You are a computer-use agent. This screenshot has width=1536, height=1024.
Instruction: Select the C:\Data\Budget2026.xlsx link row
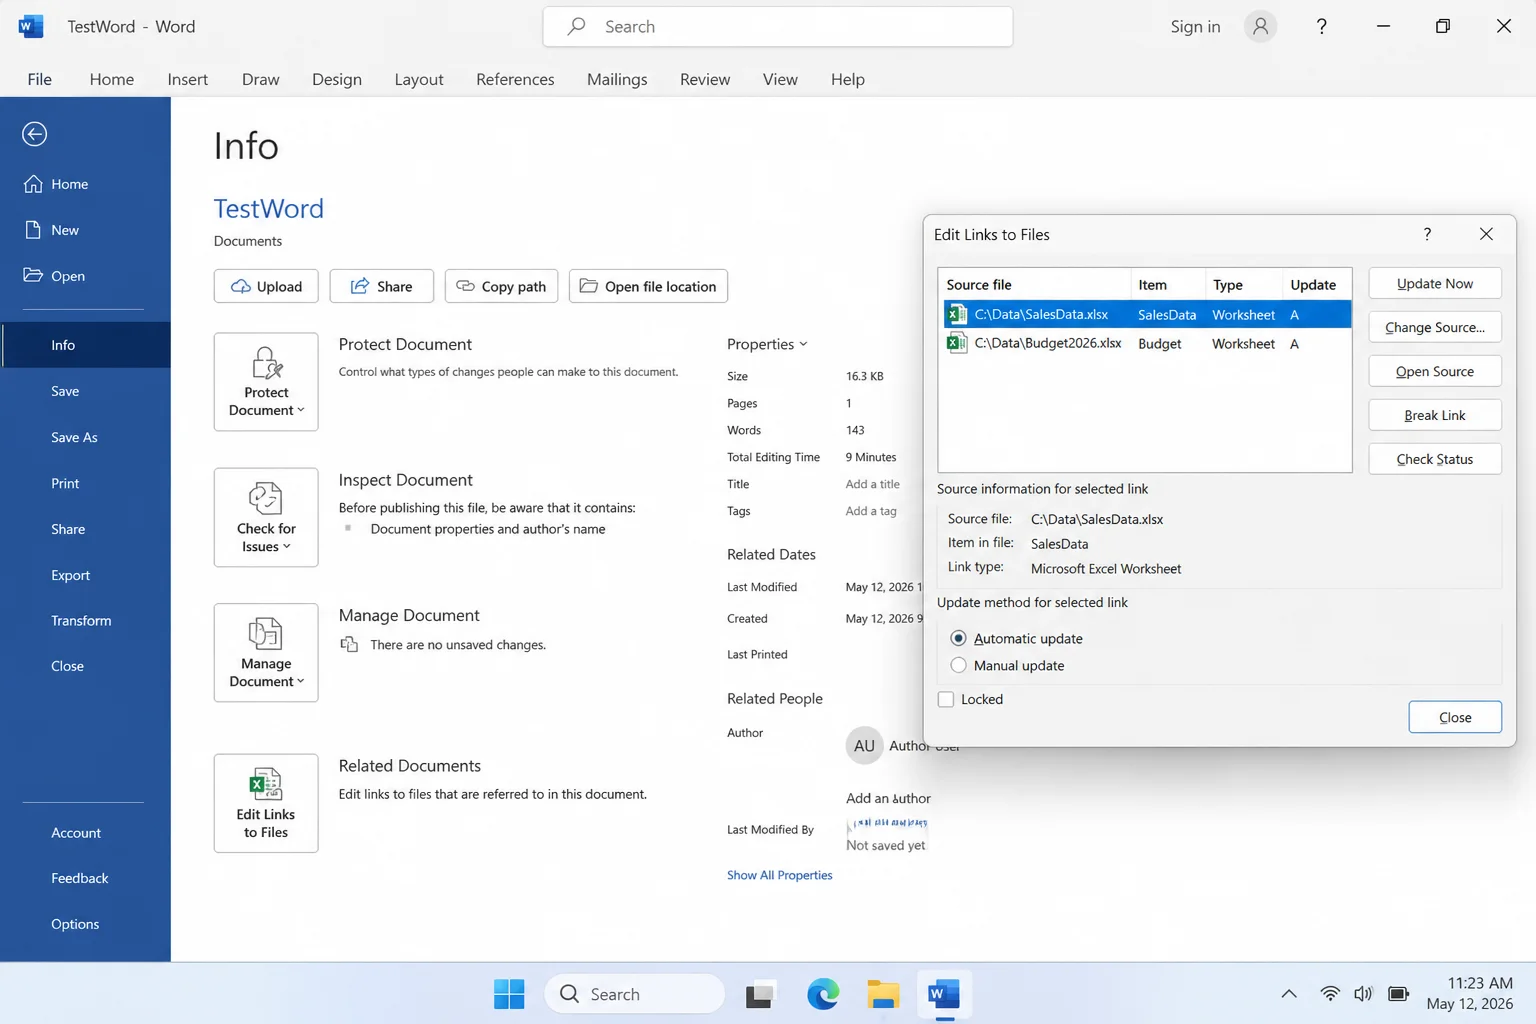1145,343
